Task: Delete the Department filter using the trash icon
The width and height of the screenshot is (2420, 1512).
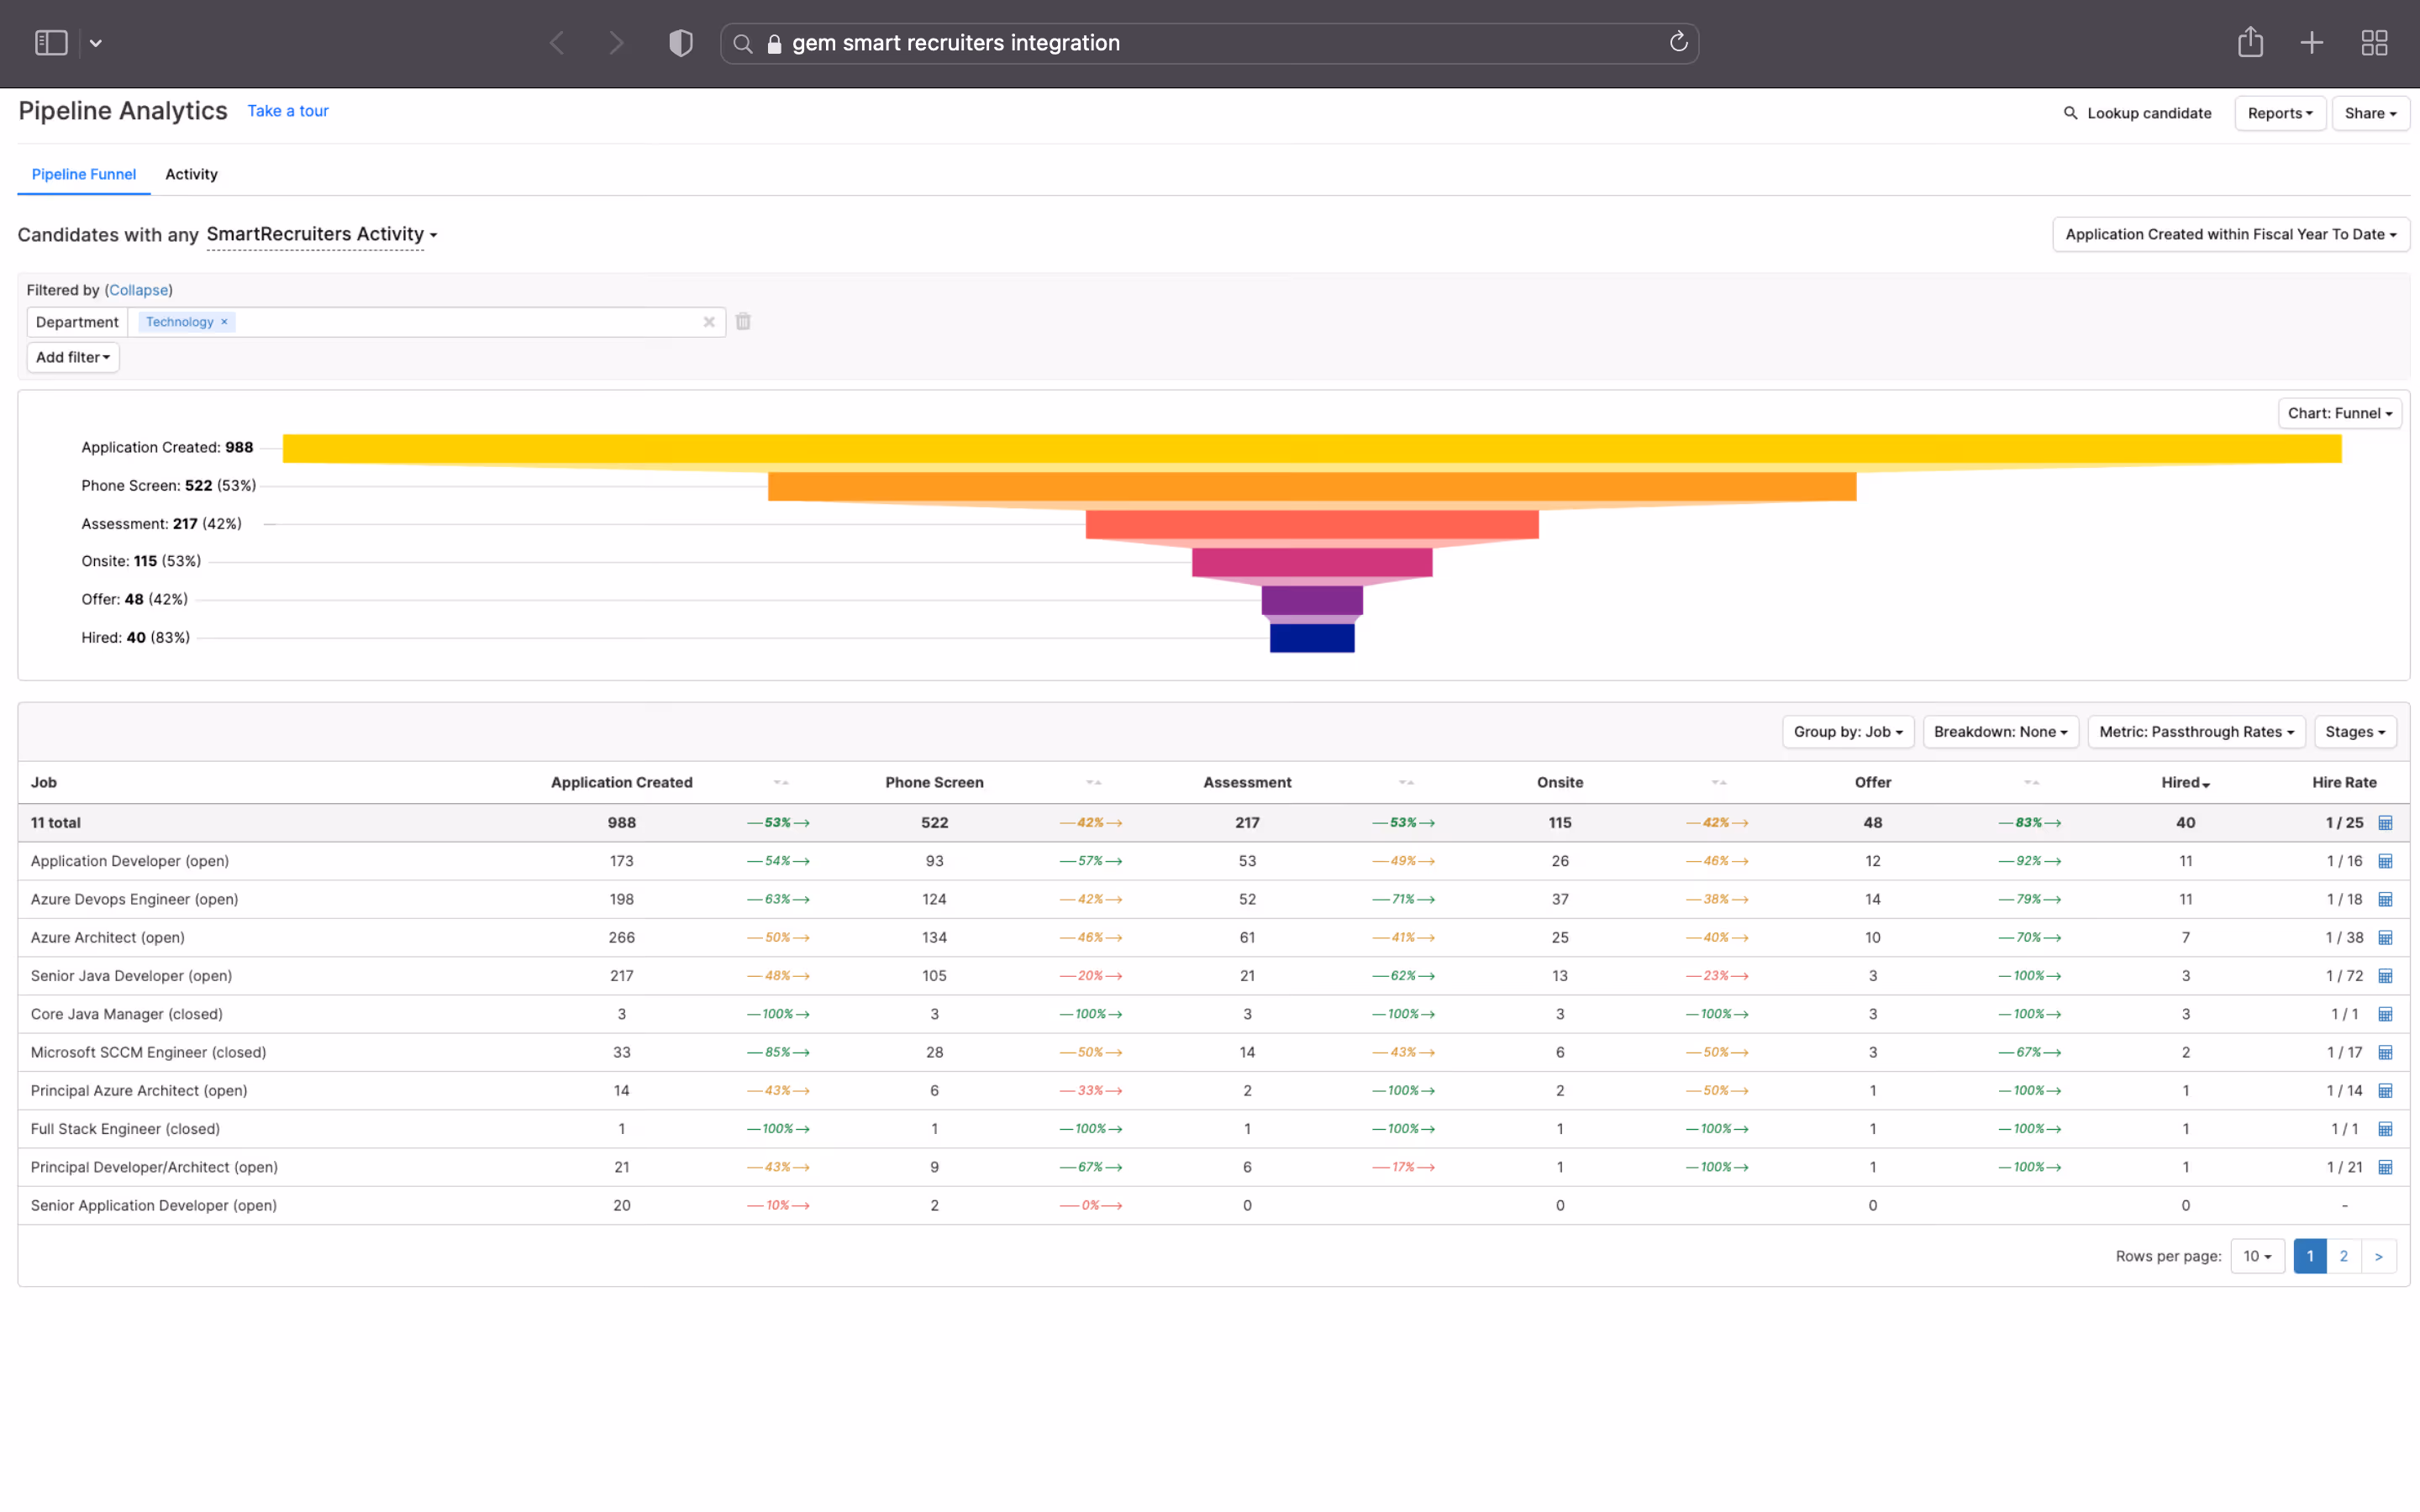Action: [742, 321]
